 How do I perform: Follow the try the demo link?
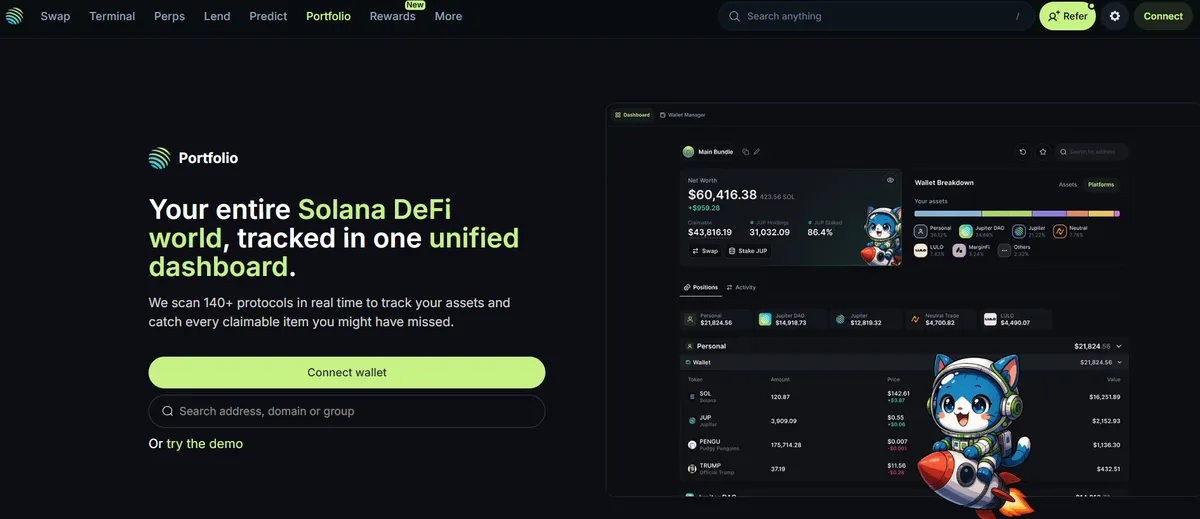tap(204, 444)
